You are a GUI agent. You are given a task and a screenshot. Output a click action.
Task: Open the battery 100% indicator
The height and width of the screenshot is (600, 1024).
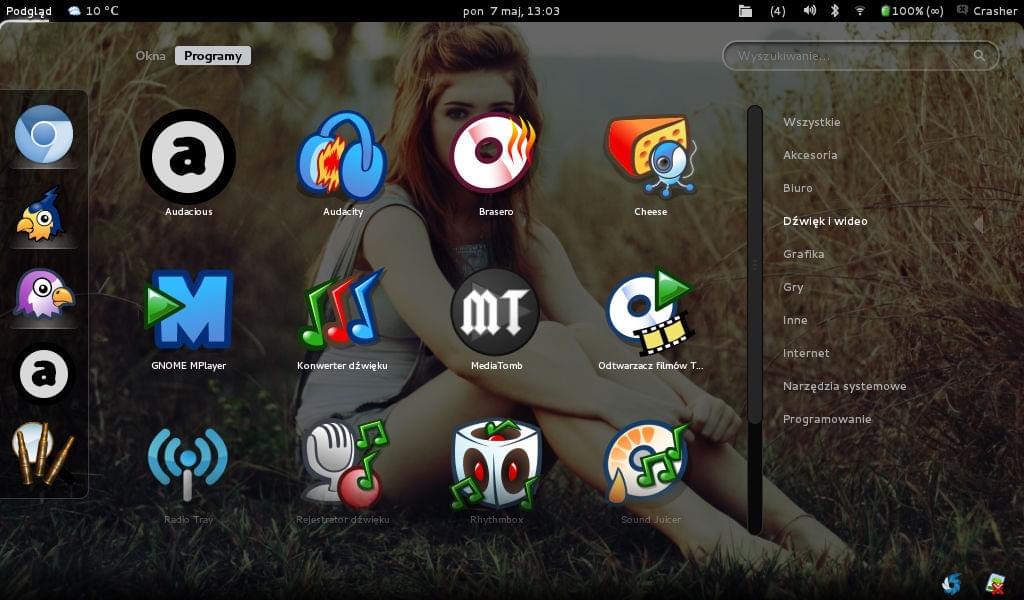(x=911, y=10)
